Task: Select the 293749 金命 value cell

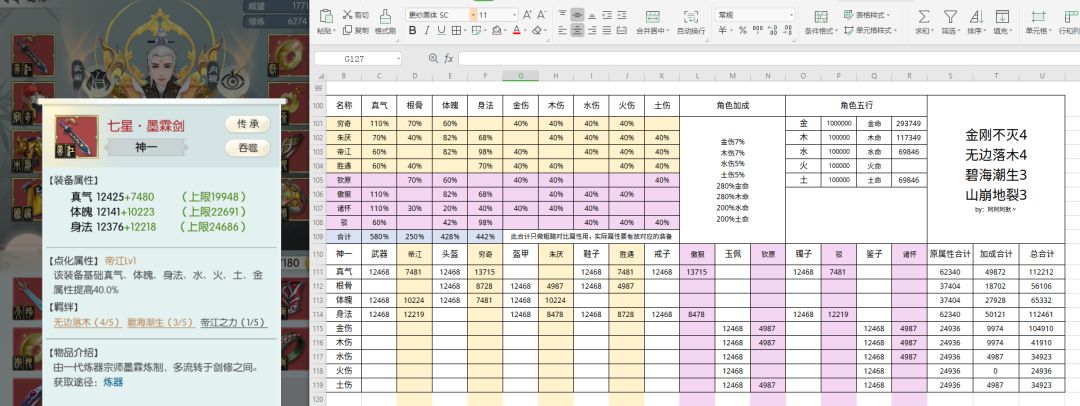Action: (x=908, y=123)
